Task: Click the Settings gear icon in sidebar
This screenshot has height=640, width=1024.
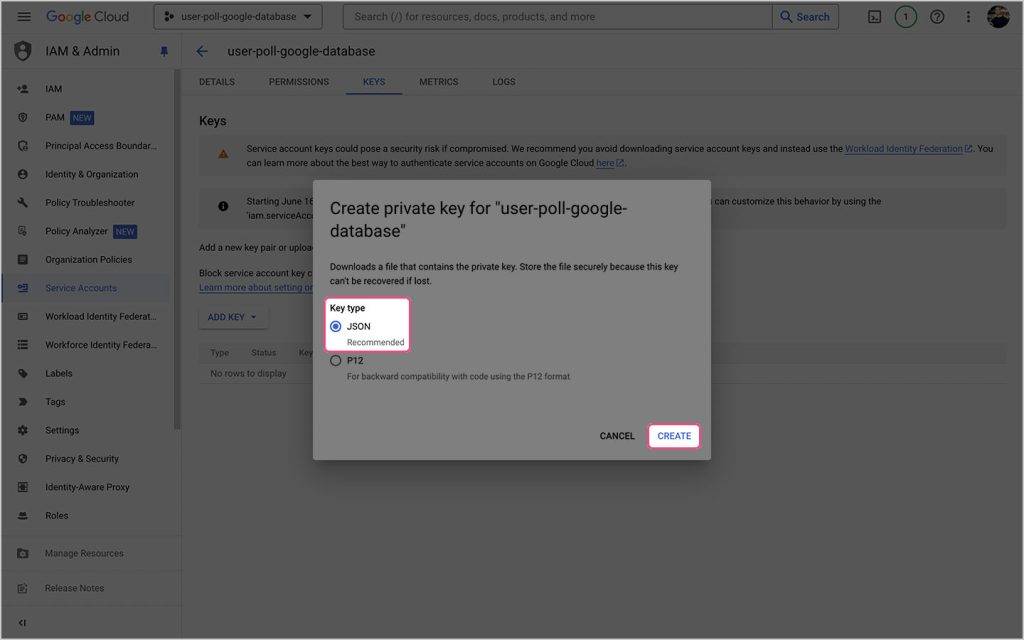Action: [23, 430]
